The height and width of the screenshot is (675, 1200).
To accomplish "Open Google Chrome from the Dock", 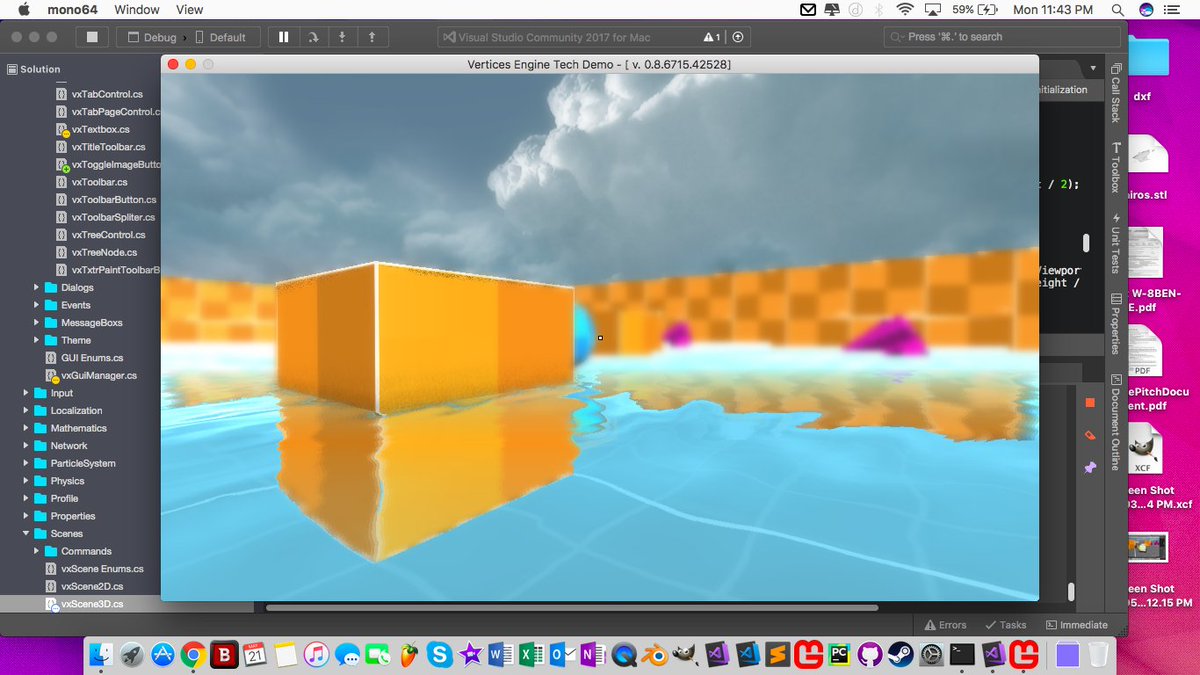I will [x=193, y=655].
